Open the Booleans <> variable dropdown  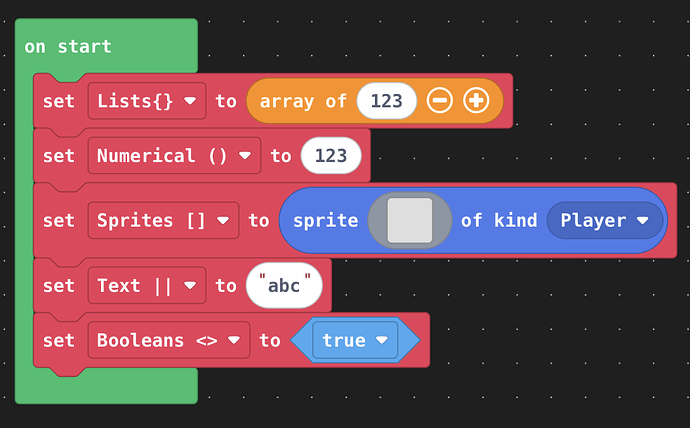pyautogui.click(x=169, y=340)
